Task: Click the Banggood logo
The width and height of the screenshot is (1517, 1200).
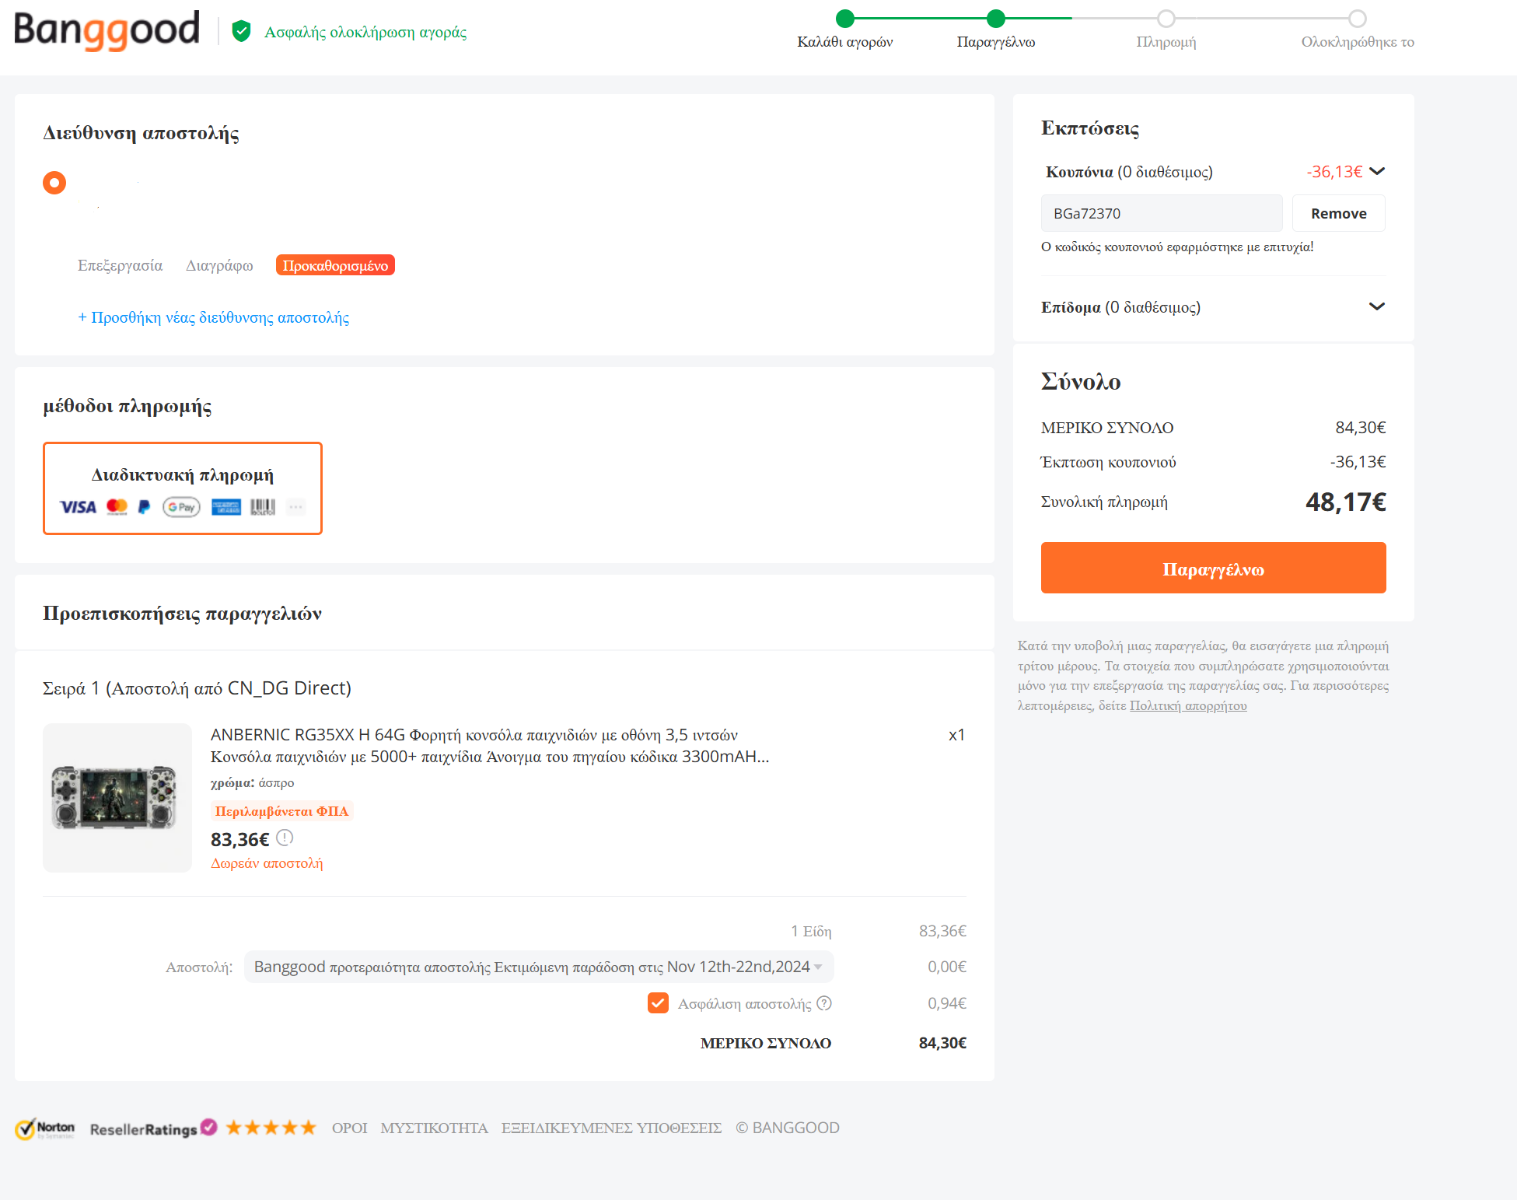Action: [x=107, y=30]
